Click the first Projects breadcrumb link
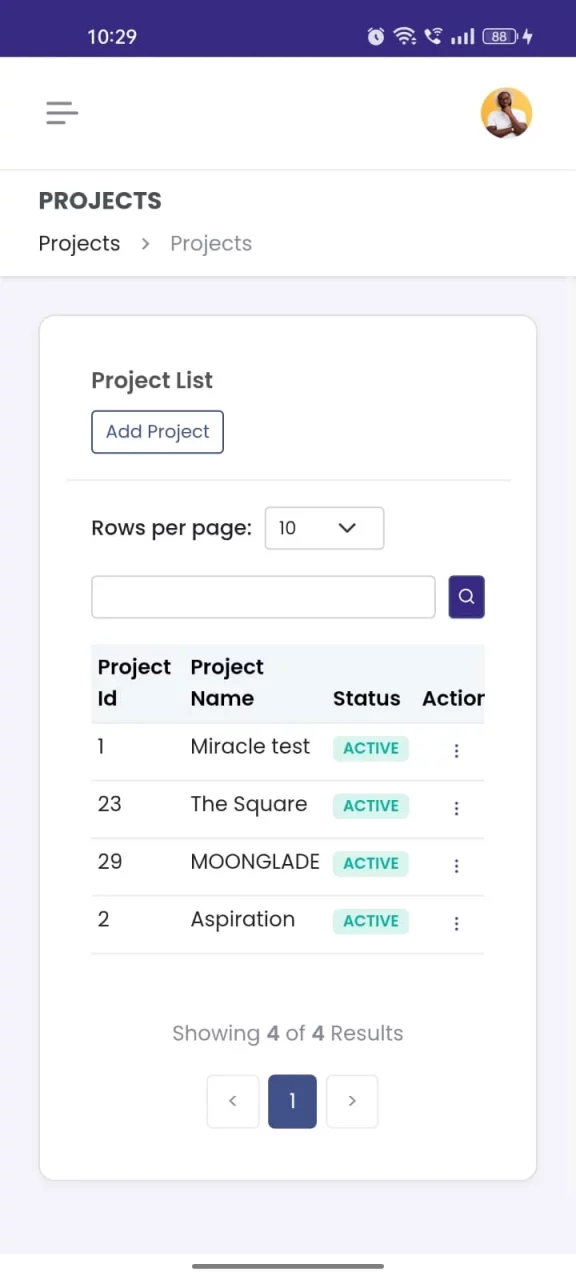The image size is (576, 1280). click(x=79, y=244)
